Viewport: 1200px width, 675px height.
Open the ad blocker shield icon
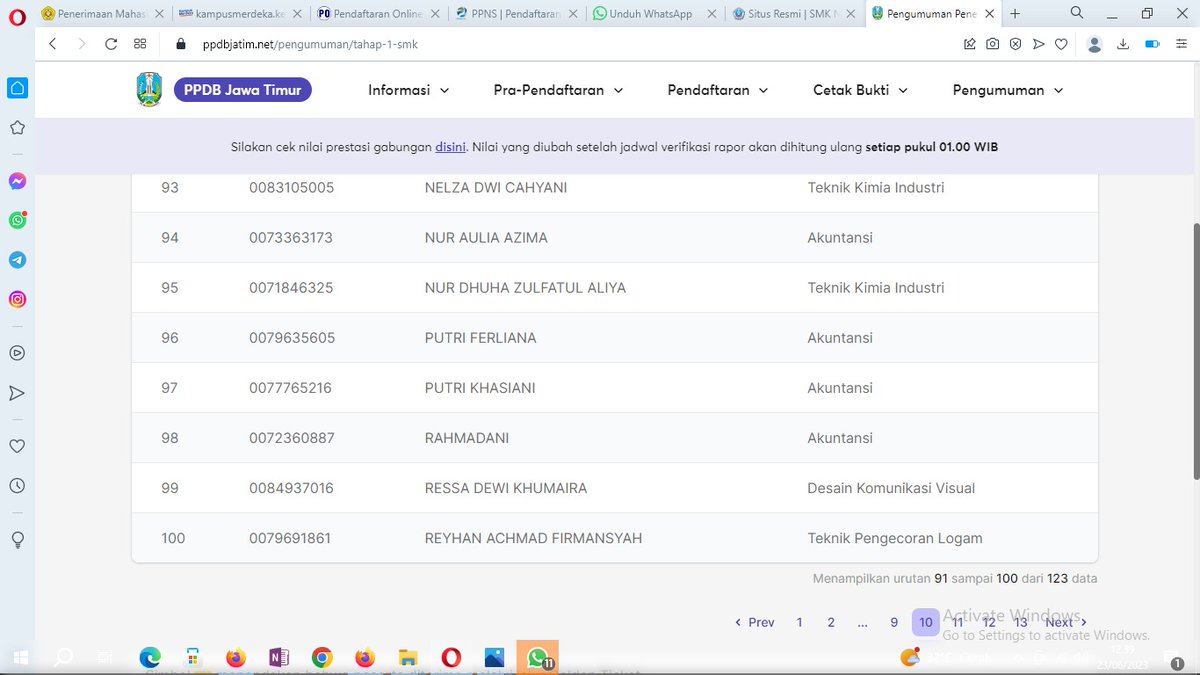pyautogui.click(x=1015, y=44)
